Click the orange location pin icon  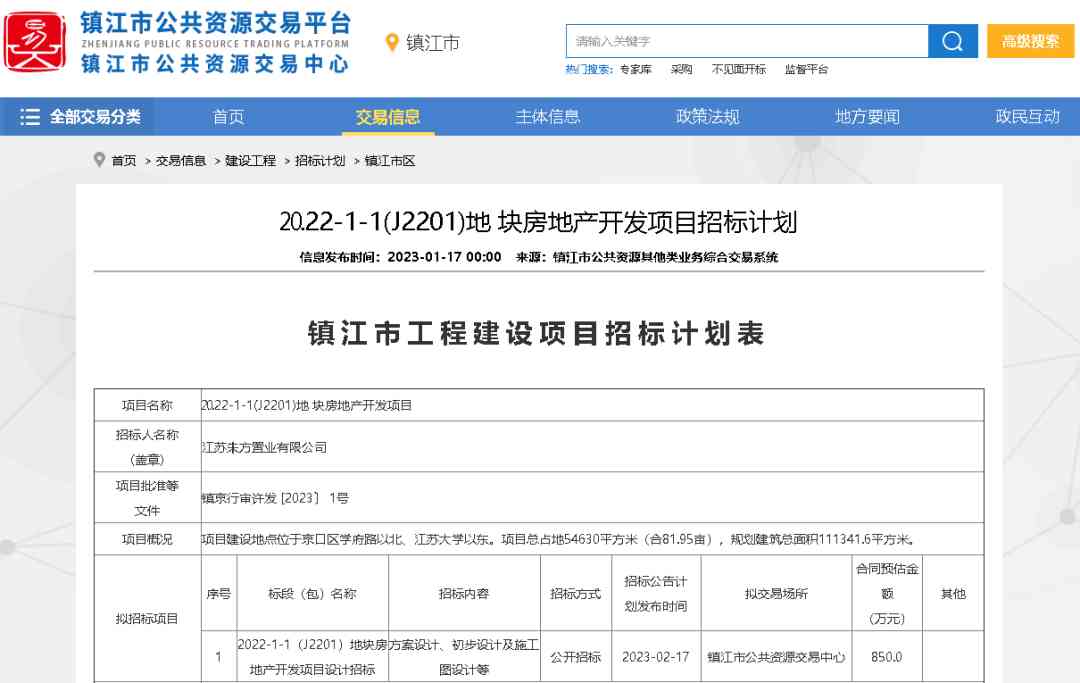pyautogui.click(x=392, y=42)
